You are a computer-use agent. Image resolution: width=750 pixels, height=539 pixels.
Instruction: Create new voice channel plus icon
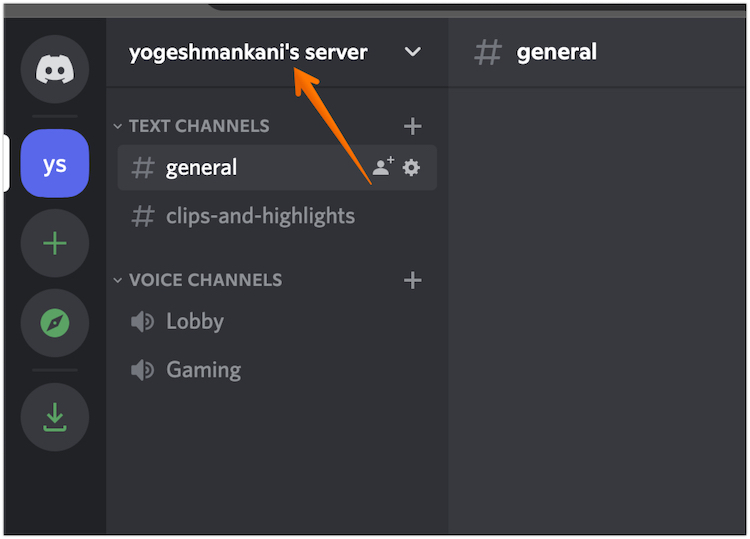tap(412, 280)
